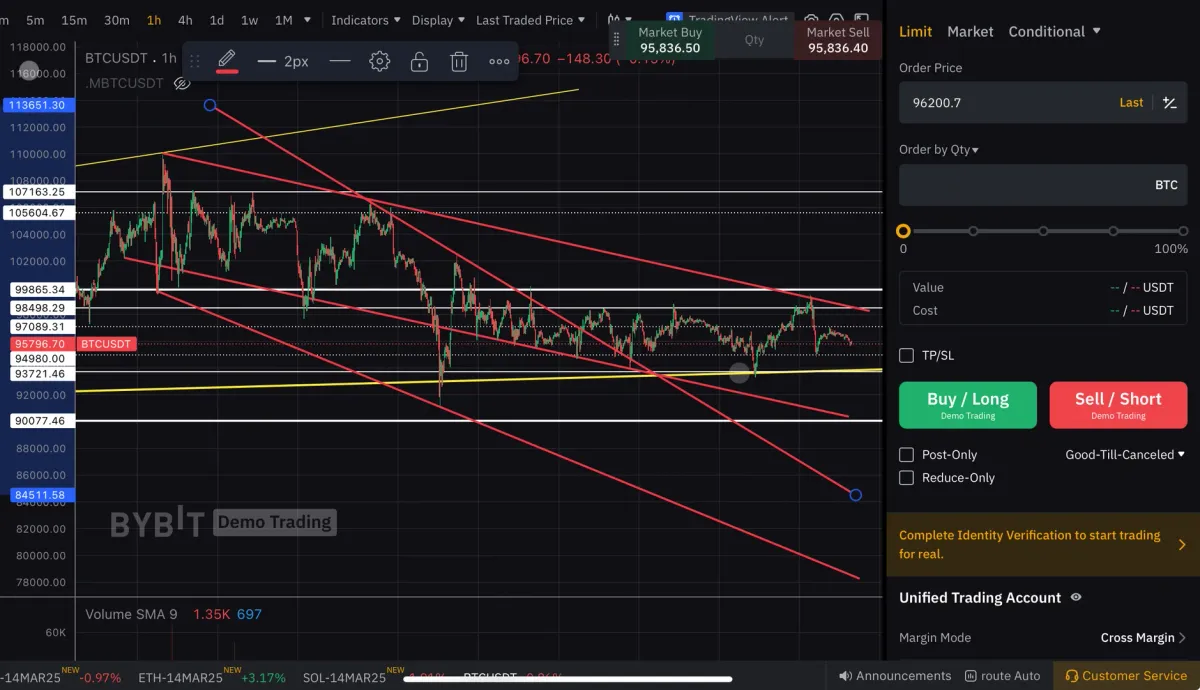
Task: Check the Post-Only option
Action: point(906,454)
